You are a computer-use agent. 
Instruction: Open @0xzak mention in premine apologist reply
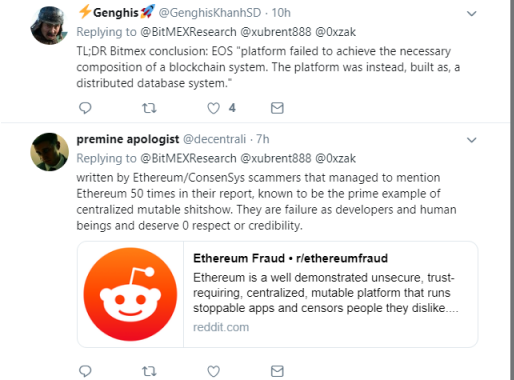click(x=335, y=158)
